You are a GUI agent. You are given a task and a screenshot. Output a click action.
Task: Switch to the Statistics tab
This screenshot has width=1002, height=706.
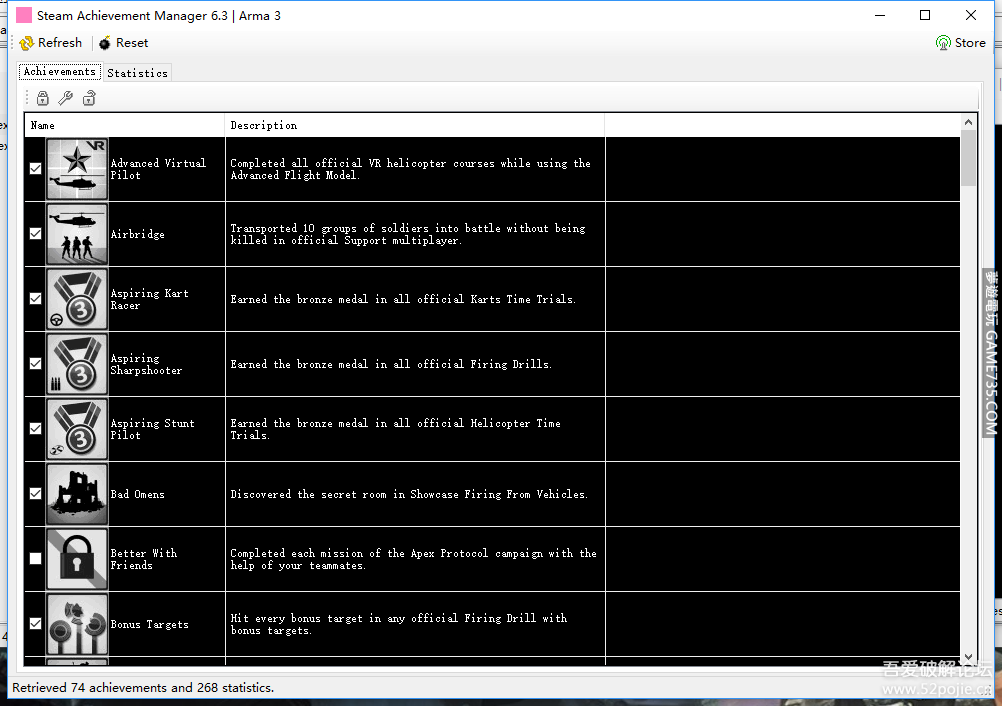pyautogui.click(x=137, y=73)
